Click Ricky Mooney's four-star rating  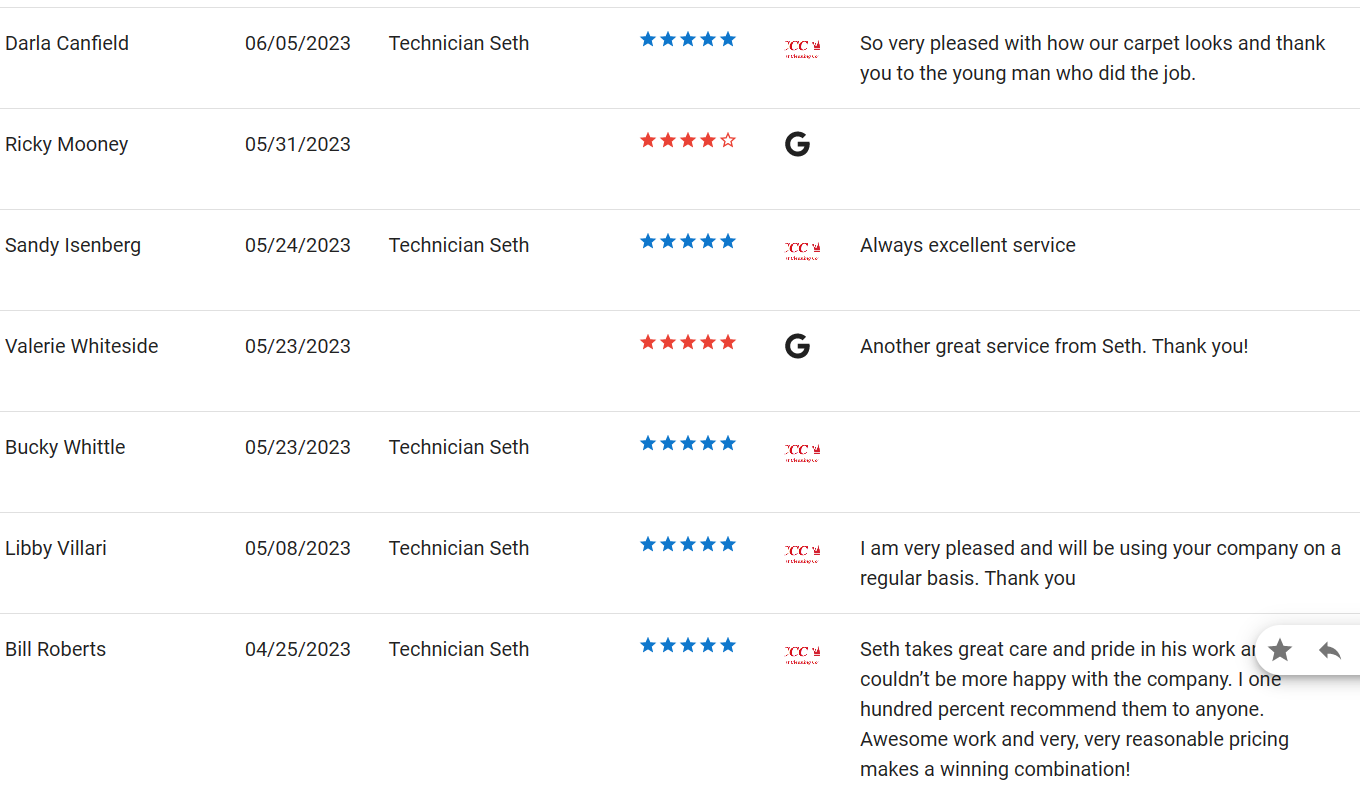click(x=688, y=140)
